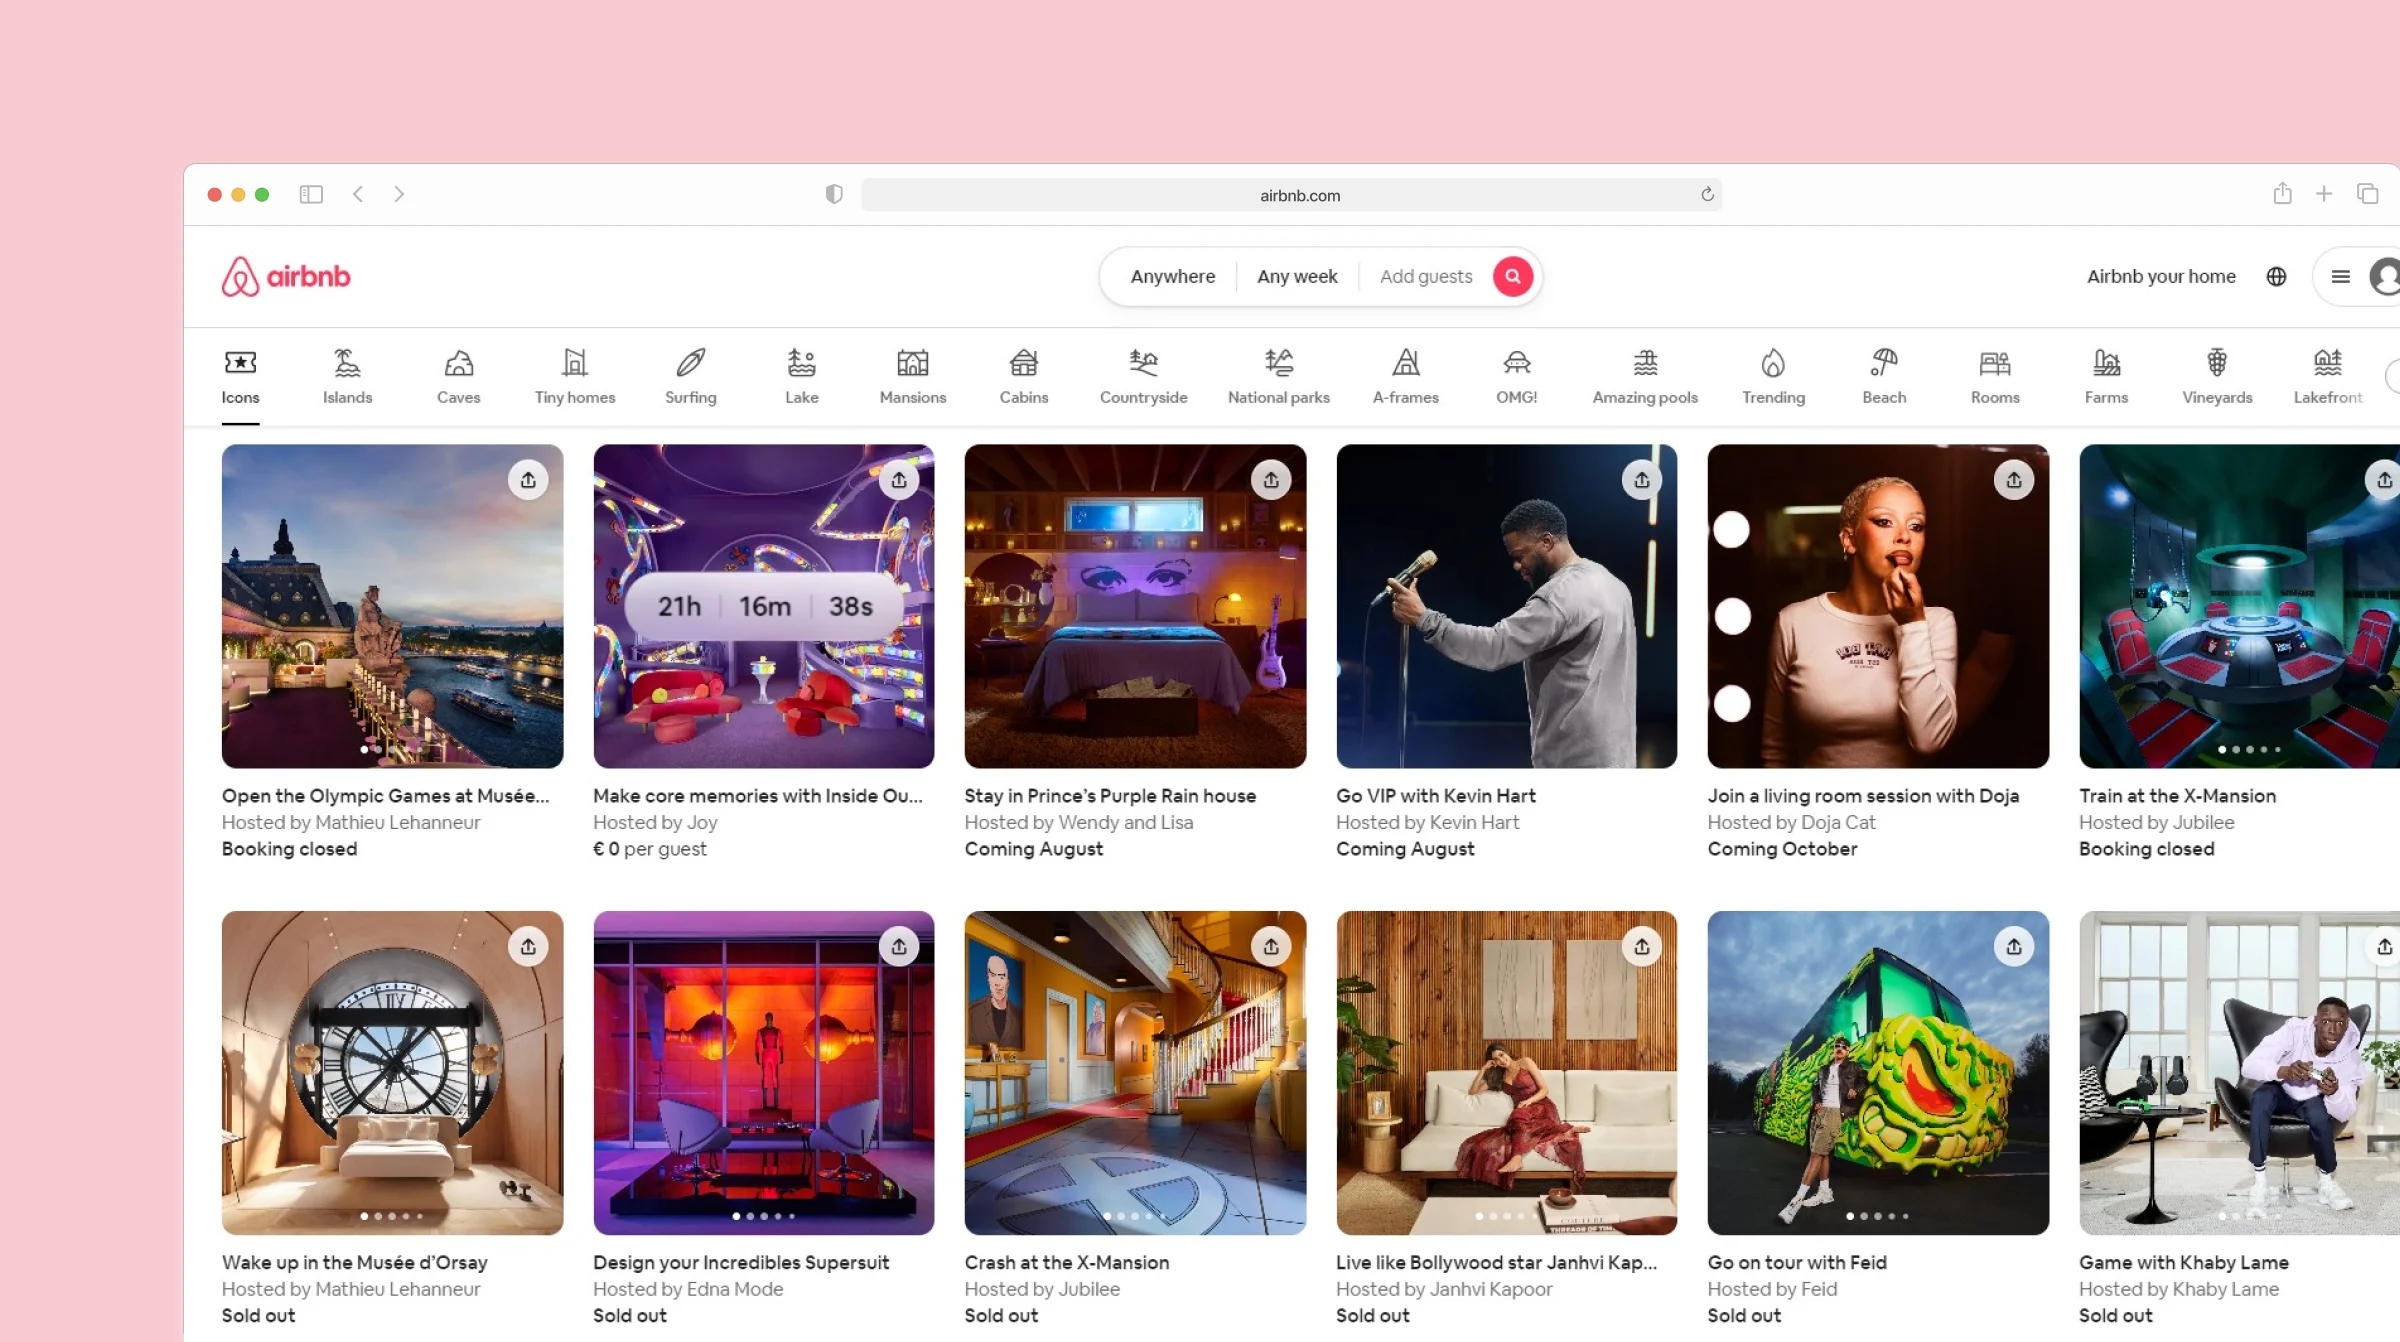Image resolution: width=2400 pixels, height=1342 pixels.
Task: Show the Safari tab overview
Action: coord(2367,194)
